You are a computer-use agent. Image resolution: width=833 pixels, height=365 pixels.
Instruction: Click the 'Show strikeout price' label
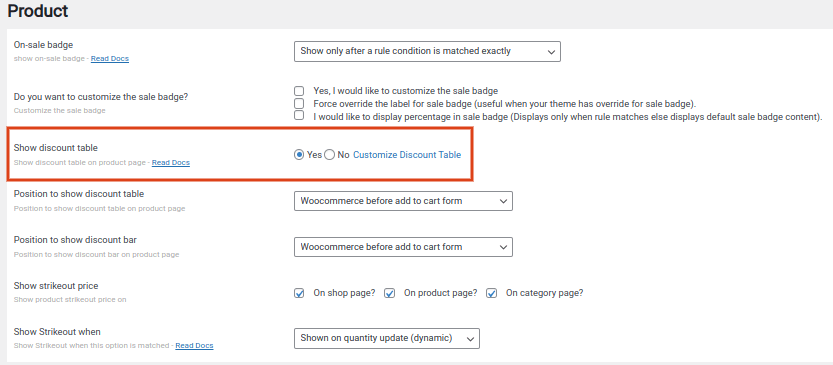coord(56,286)
